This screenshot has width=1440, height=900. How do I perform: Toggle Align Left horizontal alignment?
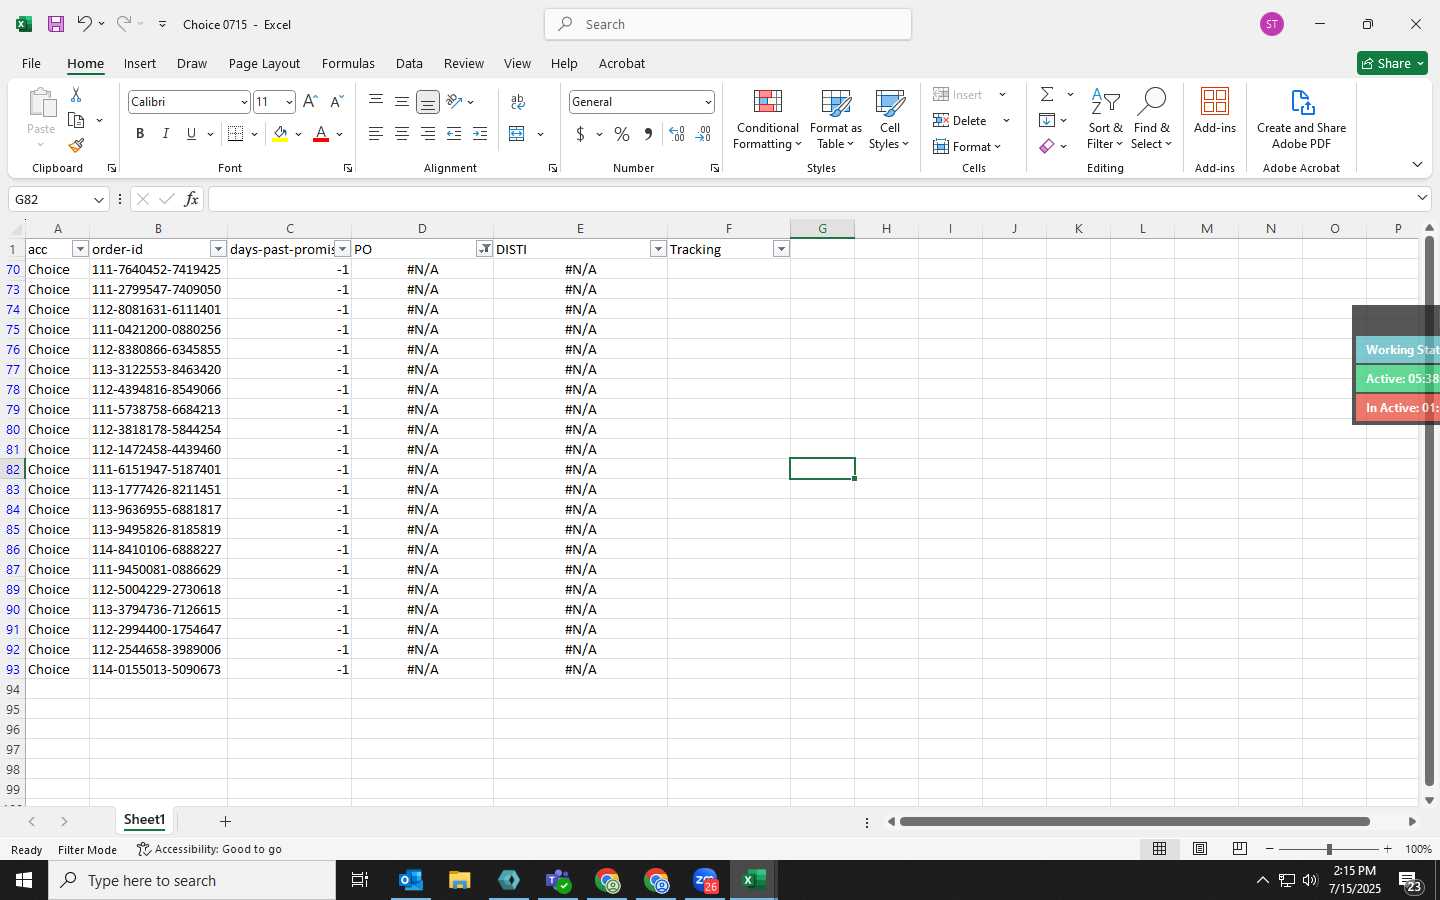(x=376, y=134)
